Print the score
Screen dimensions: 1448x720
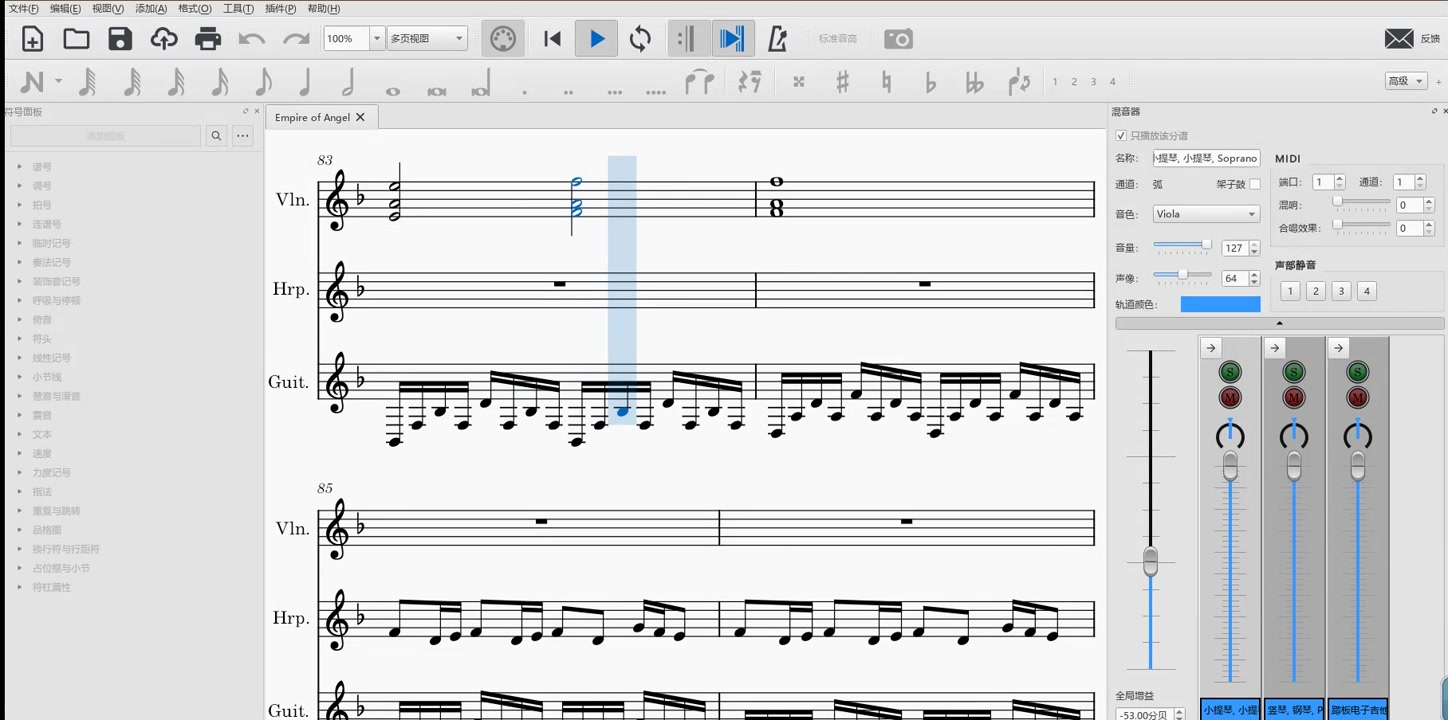click(x=208, y=39)
